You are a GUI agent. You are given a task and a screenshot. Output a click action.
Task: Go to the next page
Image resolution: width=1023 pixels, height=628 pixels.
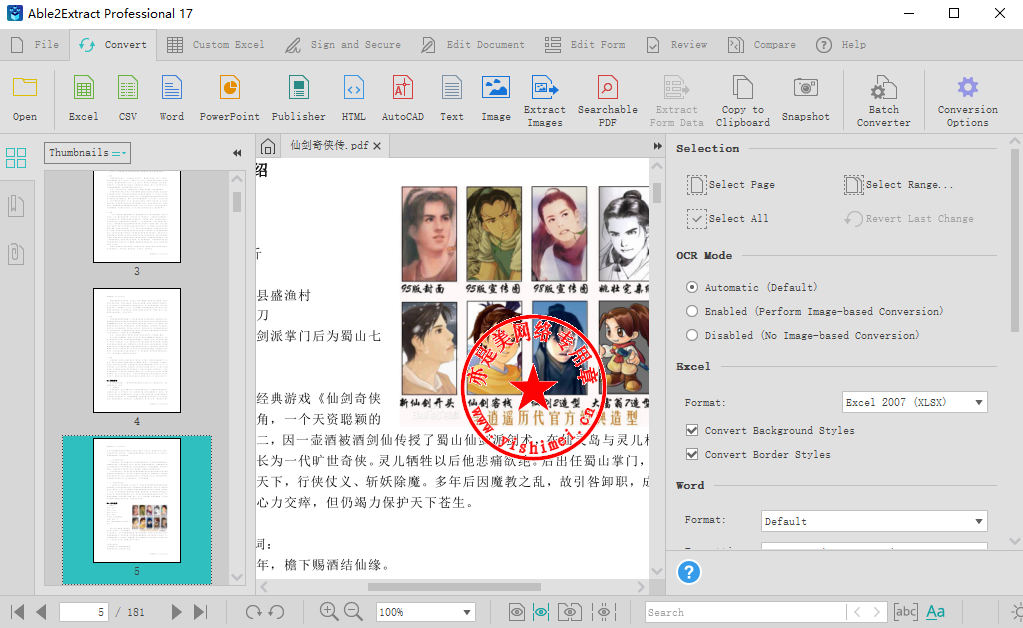coord(176,612)
